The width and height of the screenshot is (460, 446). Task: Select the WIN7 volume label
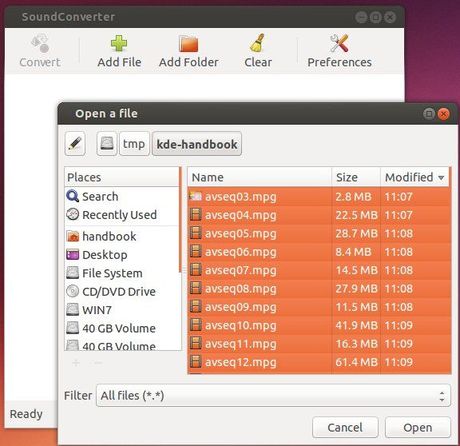coord(97,310)
